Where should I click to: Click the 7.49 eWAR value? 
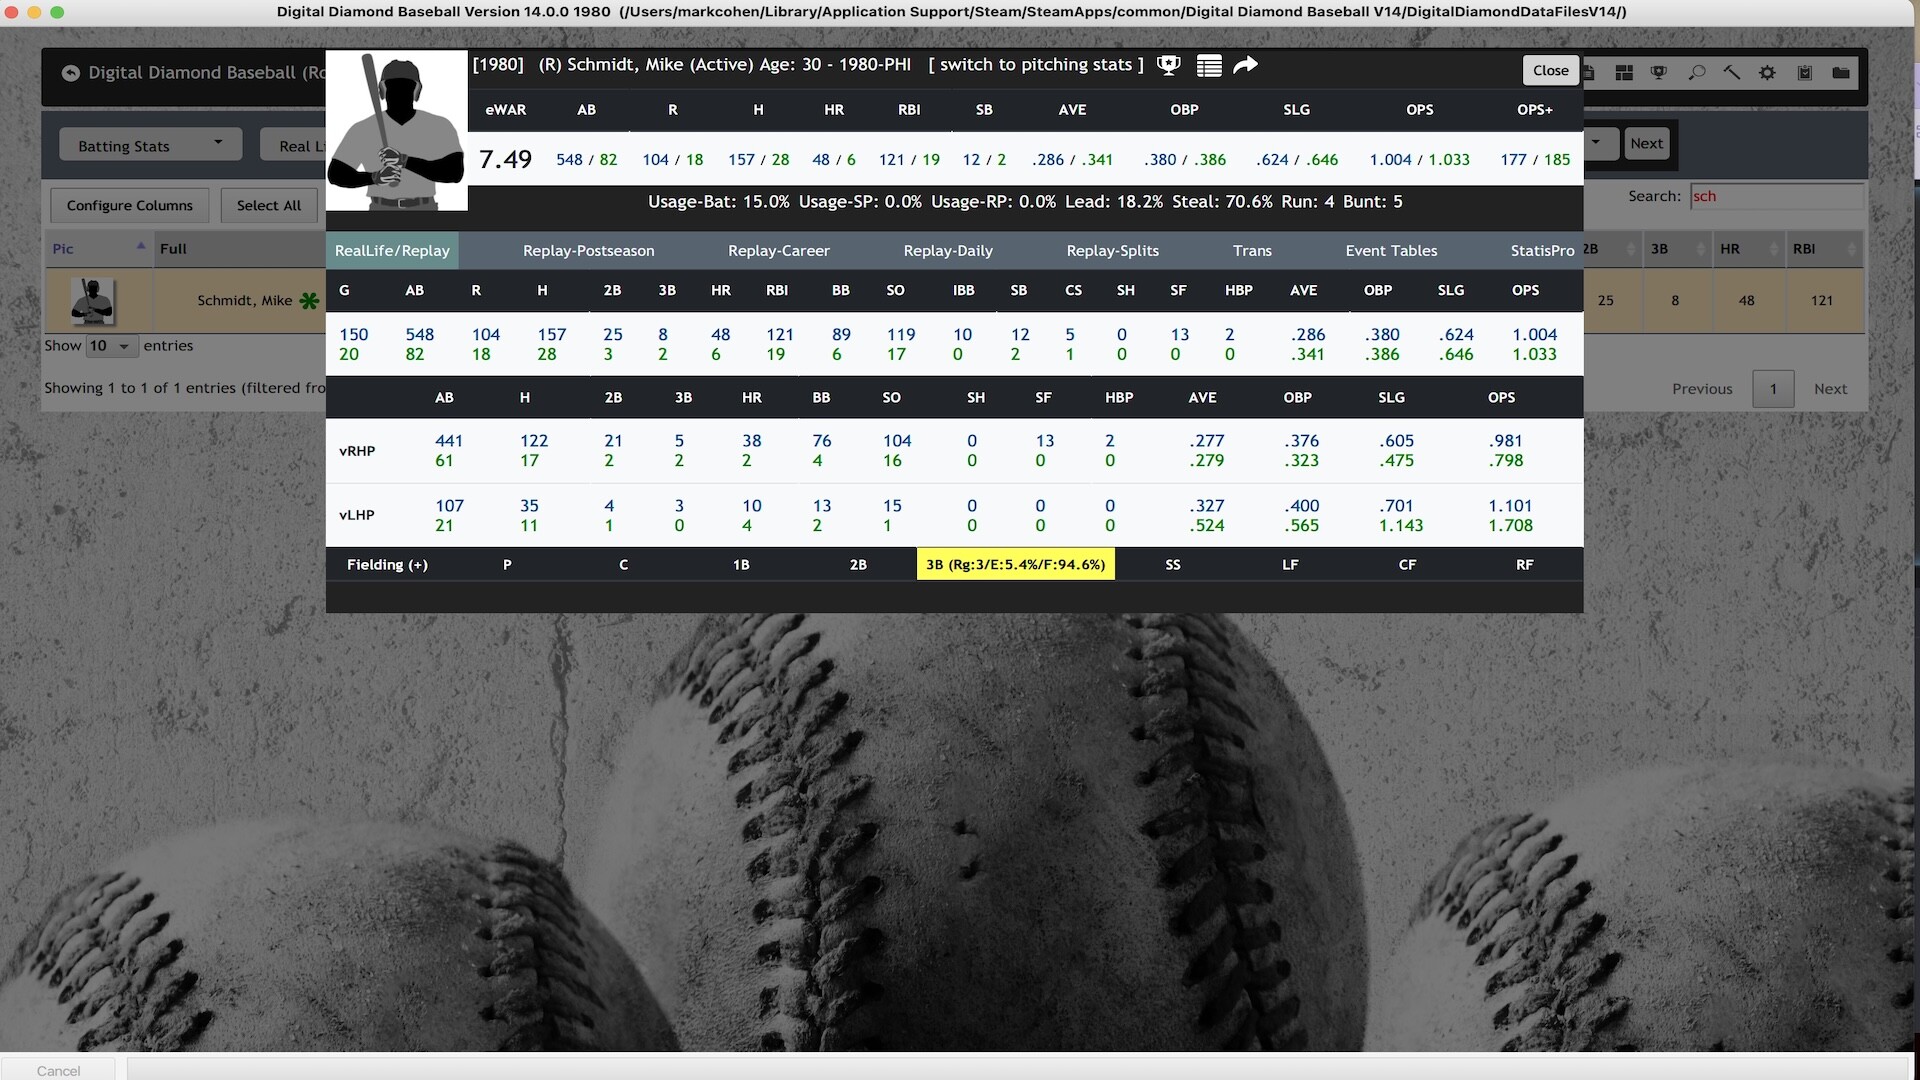505,160
